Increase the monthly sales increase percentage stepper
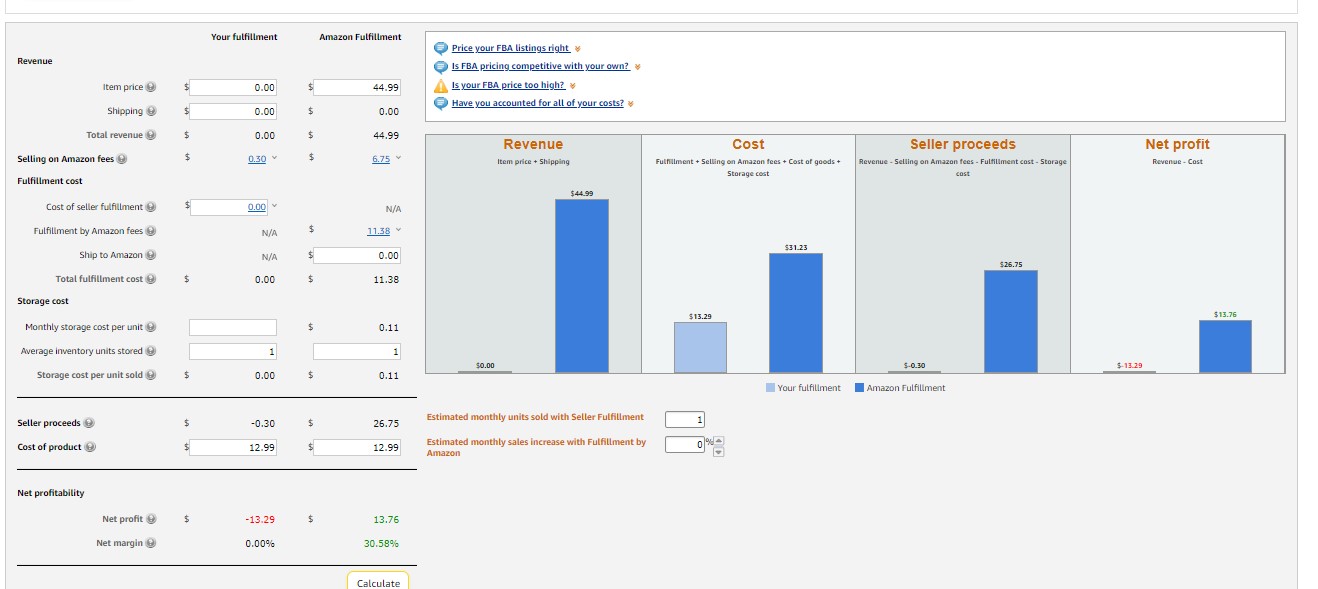 pyautogui.click(x=717, y=441)
